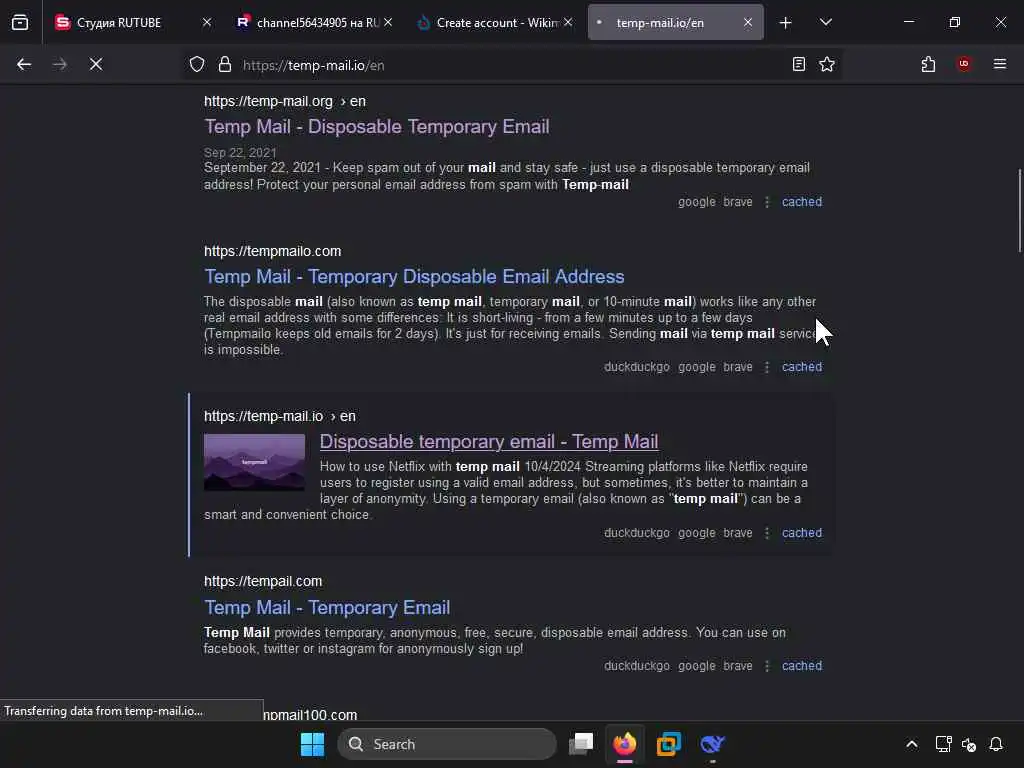
Task: Open the extensions puzzle icon
Action: tap(928, 64)
